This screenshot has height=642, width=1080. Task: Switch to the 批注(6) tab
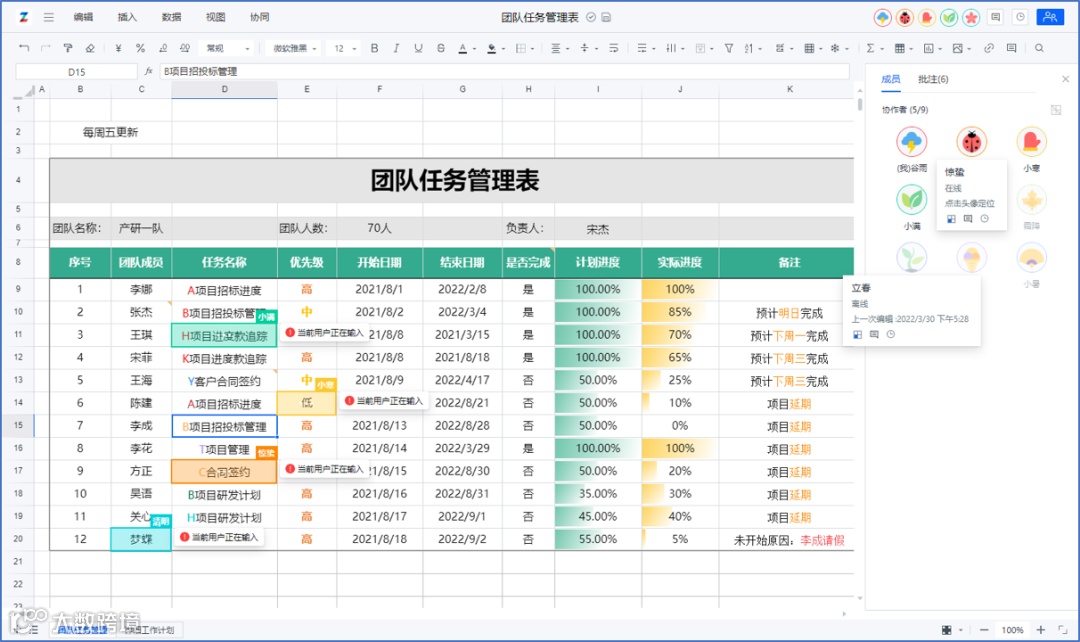(x=933, y=79)
